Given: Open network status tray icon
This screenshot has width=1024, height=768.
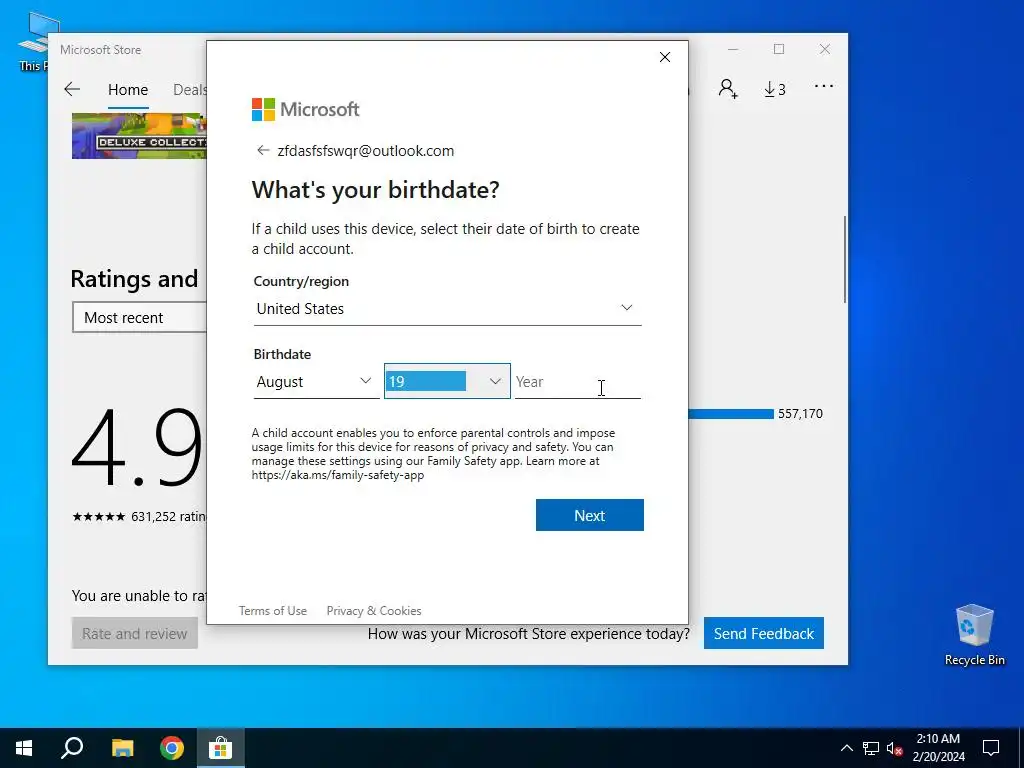Looking at the screenshot, I should (x=871, y=748).
